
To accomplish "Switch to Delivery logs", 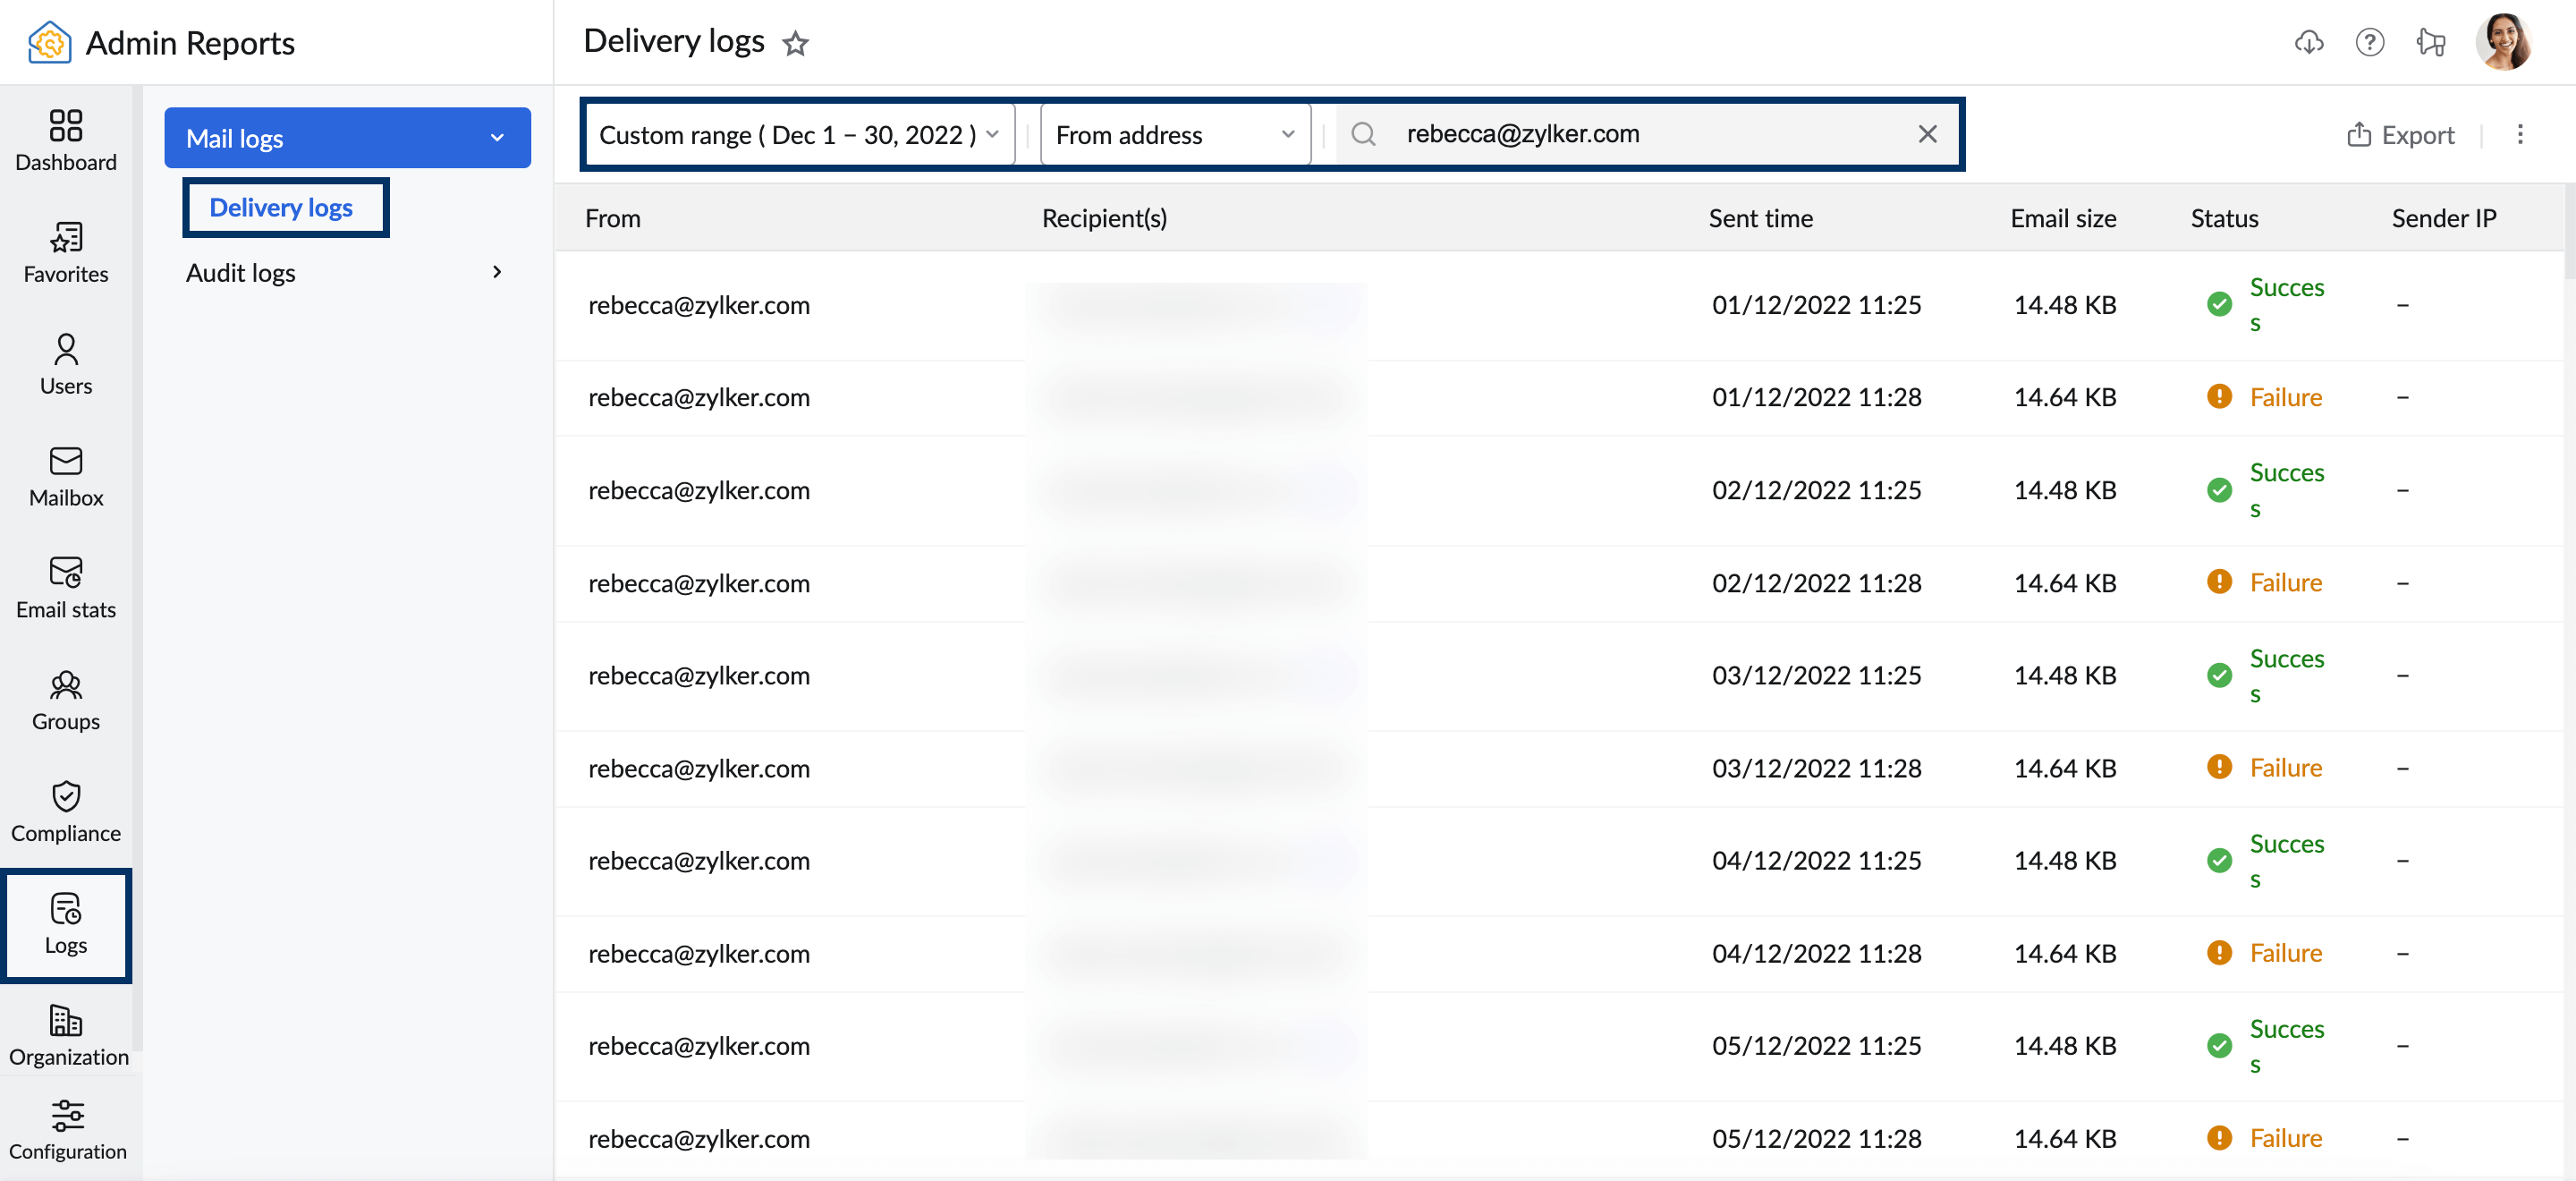I will 281,207.
